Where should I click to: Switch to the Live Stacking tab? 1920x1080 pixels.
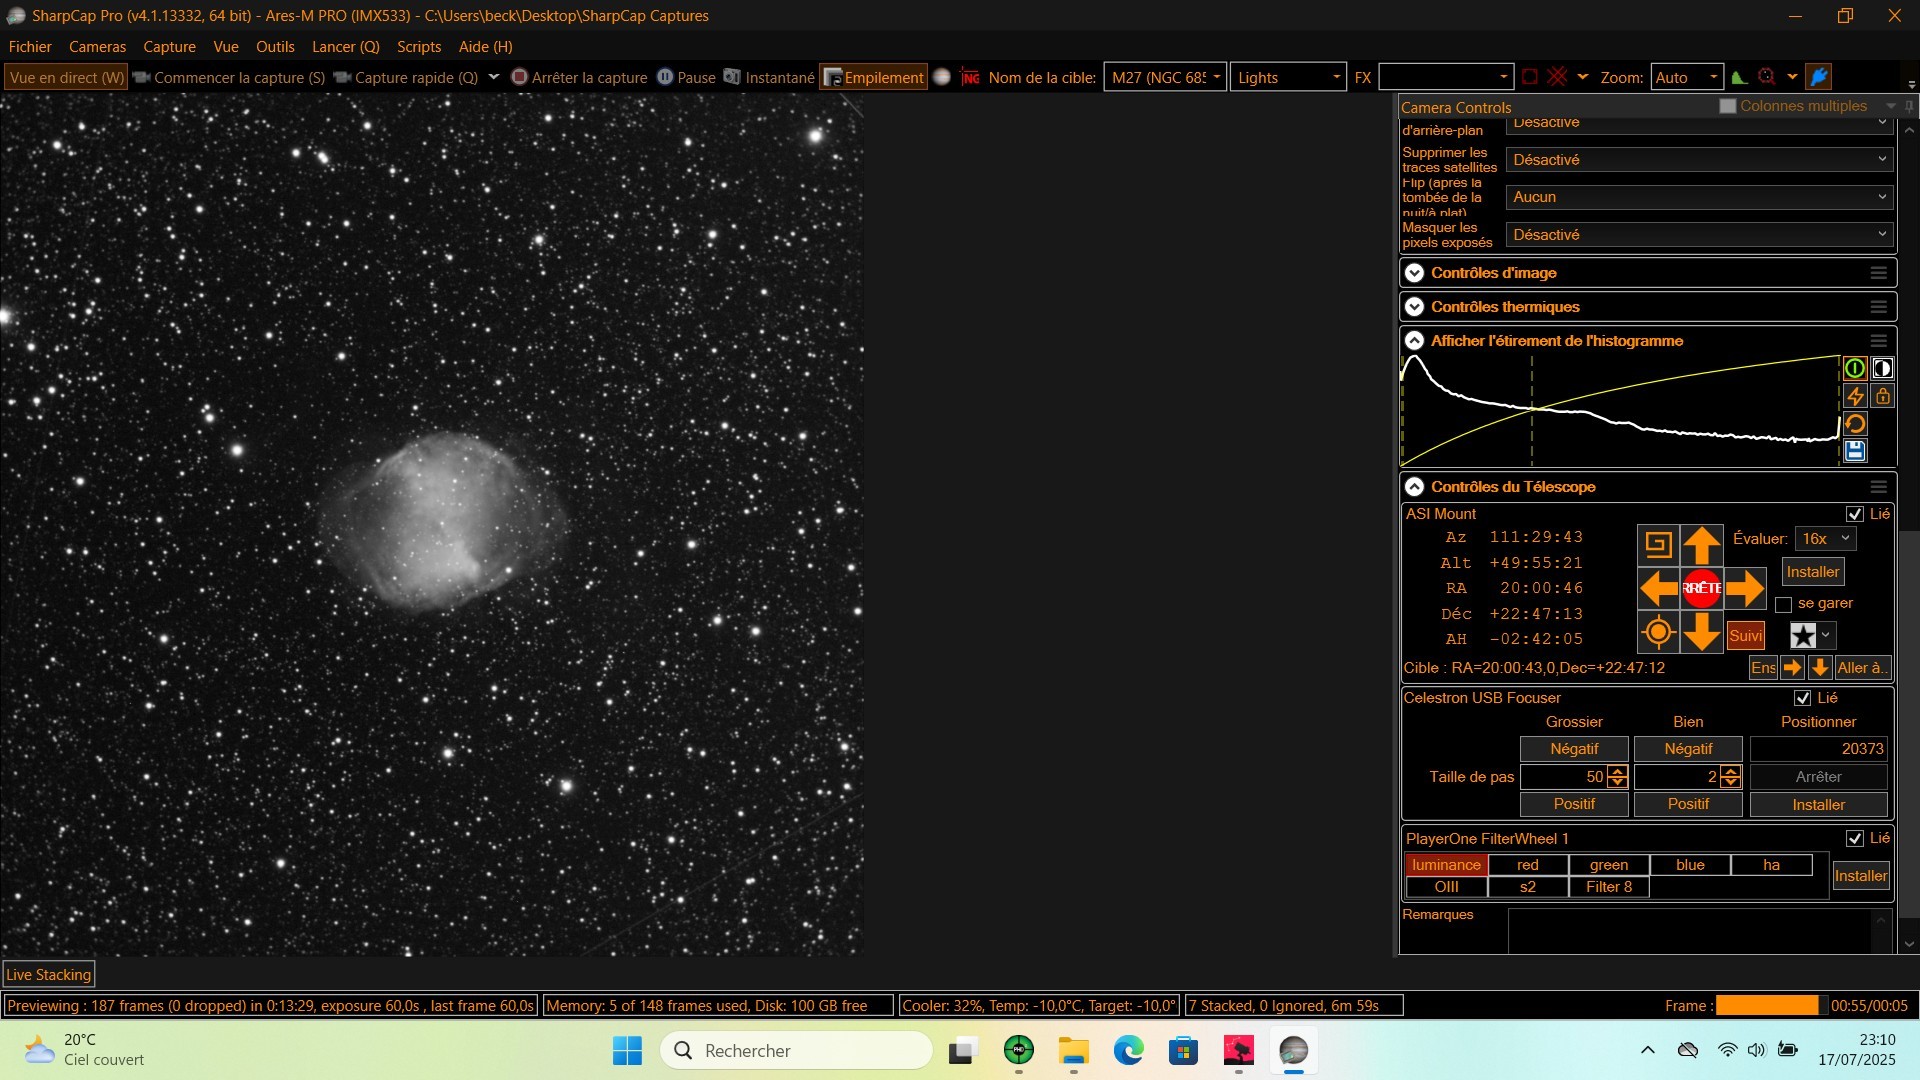[48, 975]
